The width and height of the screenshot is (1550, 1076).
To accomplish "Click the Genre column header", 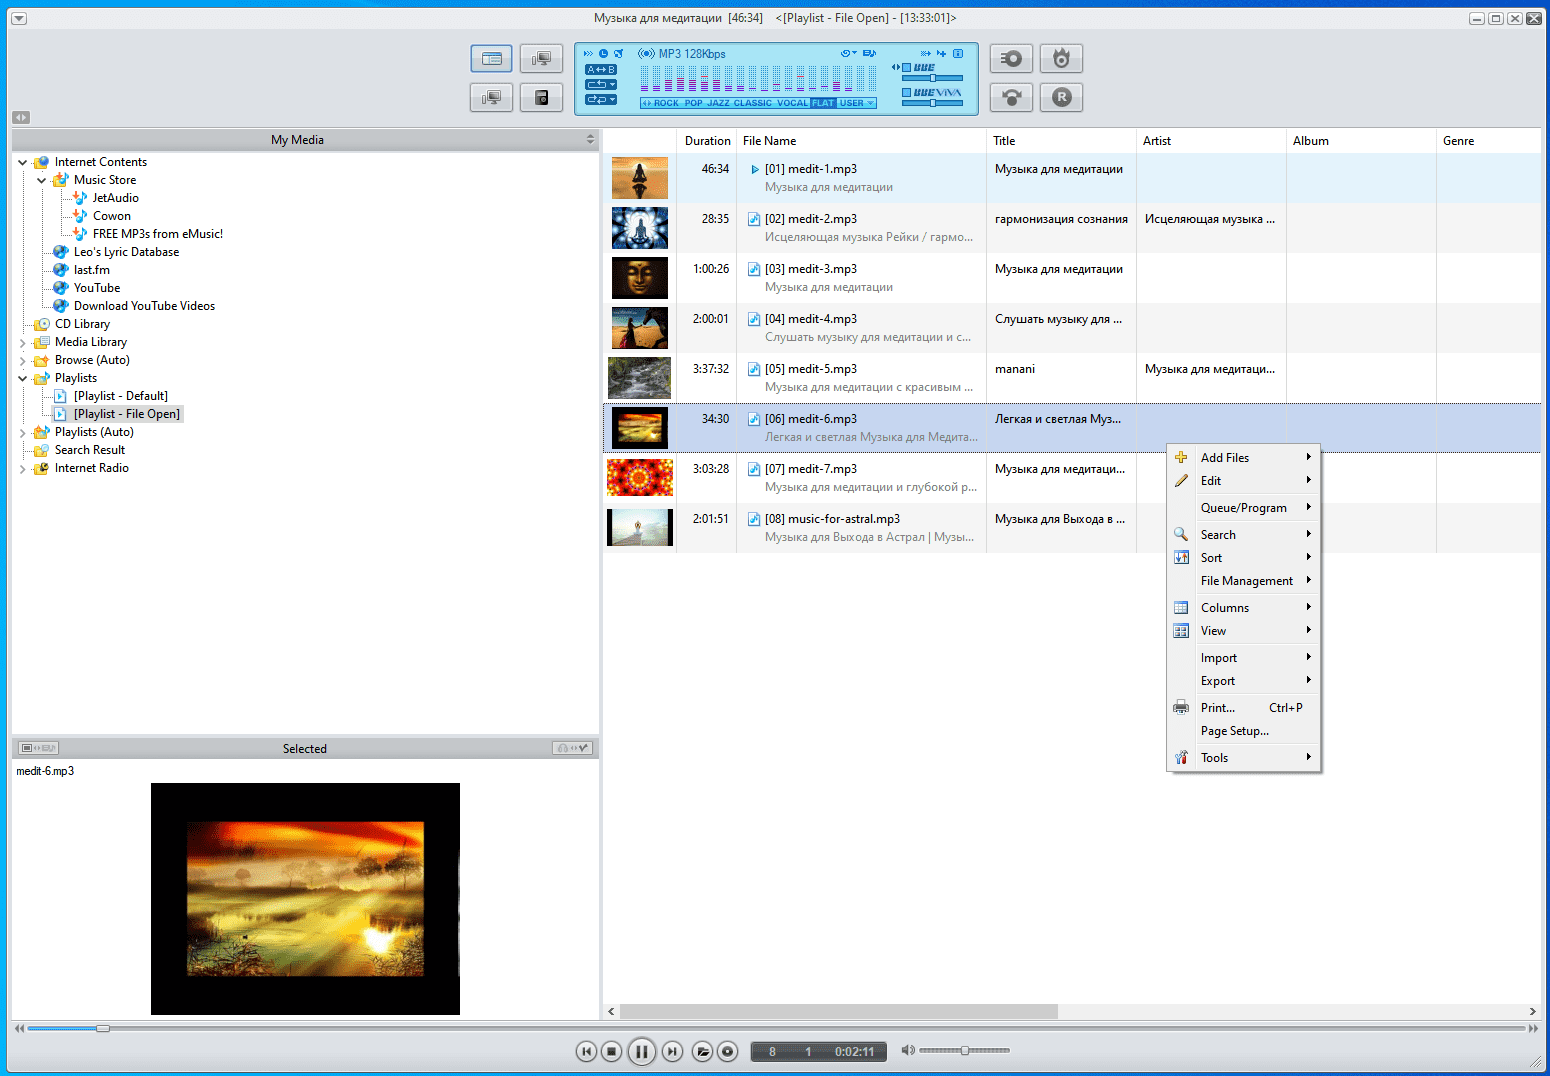I will [x=1488, y=141].
